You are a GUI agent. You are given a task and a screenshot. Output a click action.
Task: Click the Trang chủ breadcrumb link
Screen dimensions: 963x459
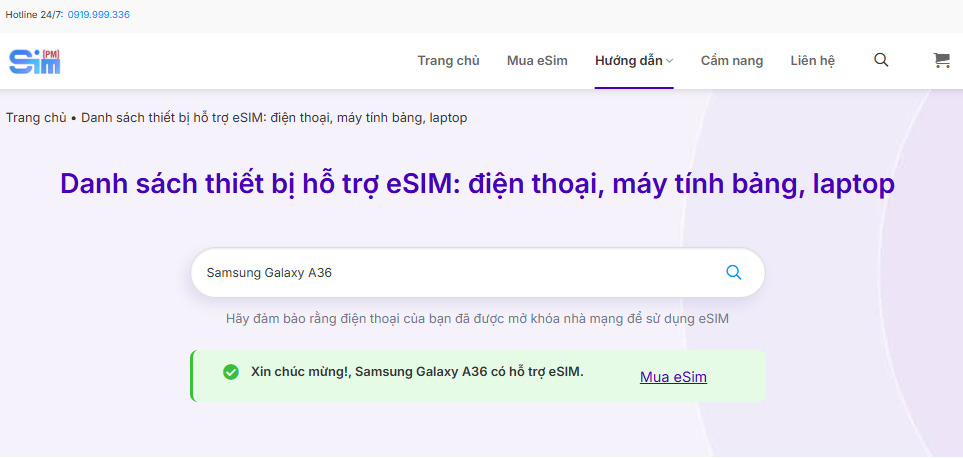(36, 117)
